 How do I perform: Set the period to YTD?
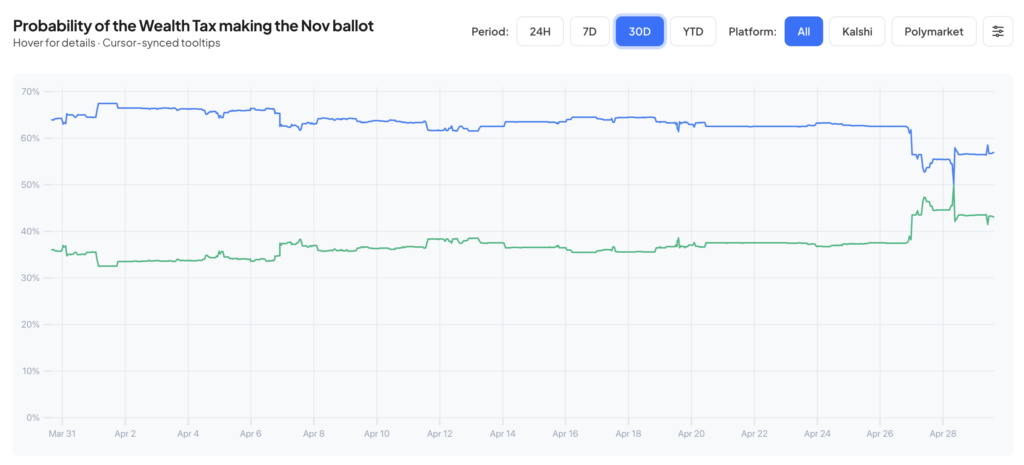click(x=692, y=32)
